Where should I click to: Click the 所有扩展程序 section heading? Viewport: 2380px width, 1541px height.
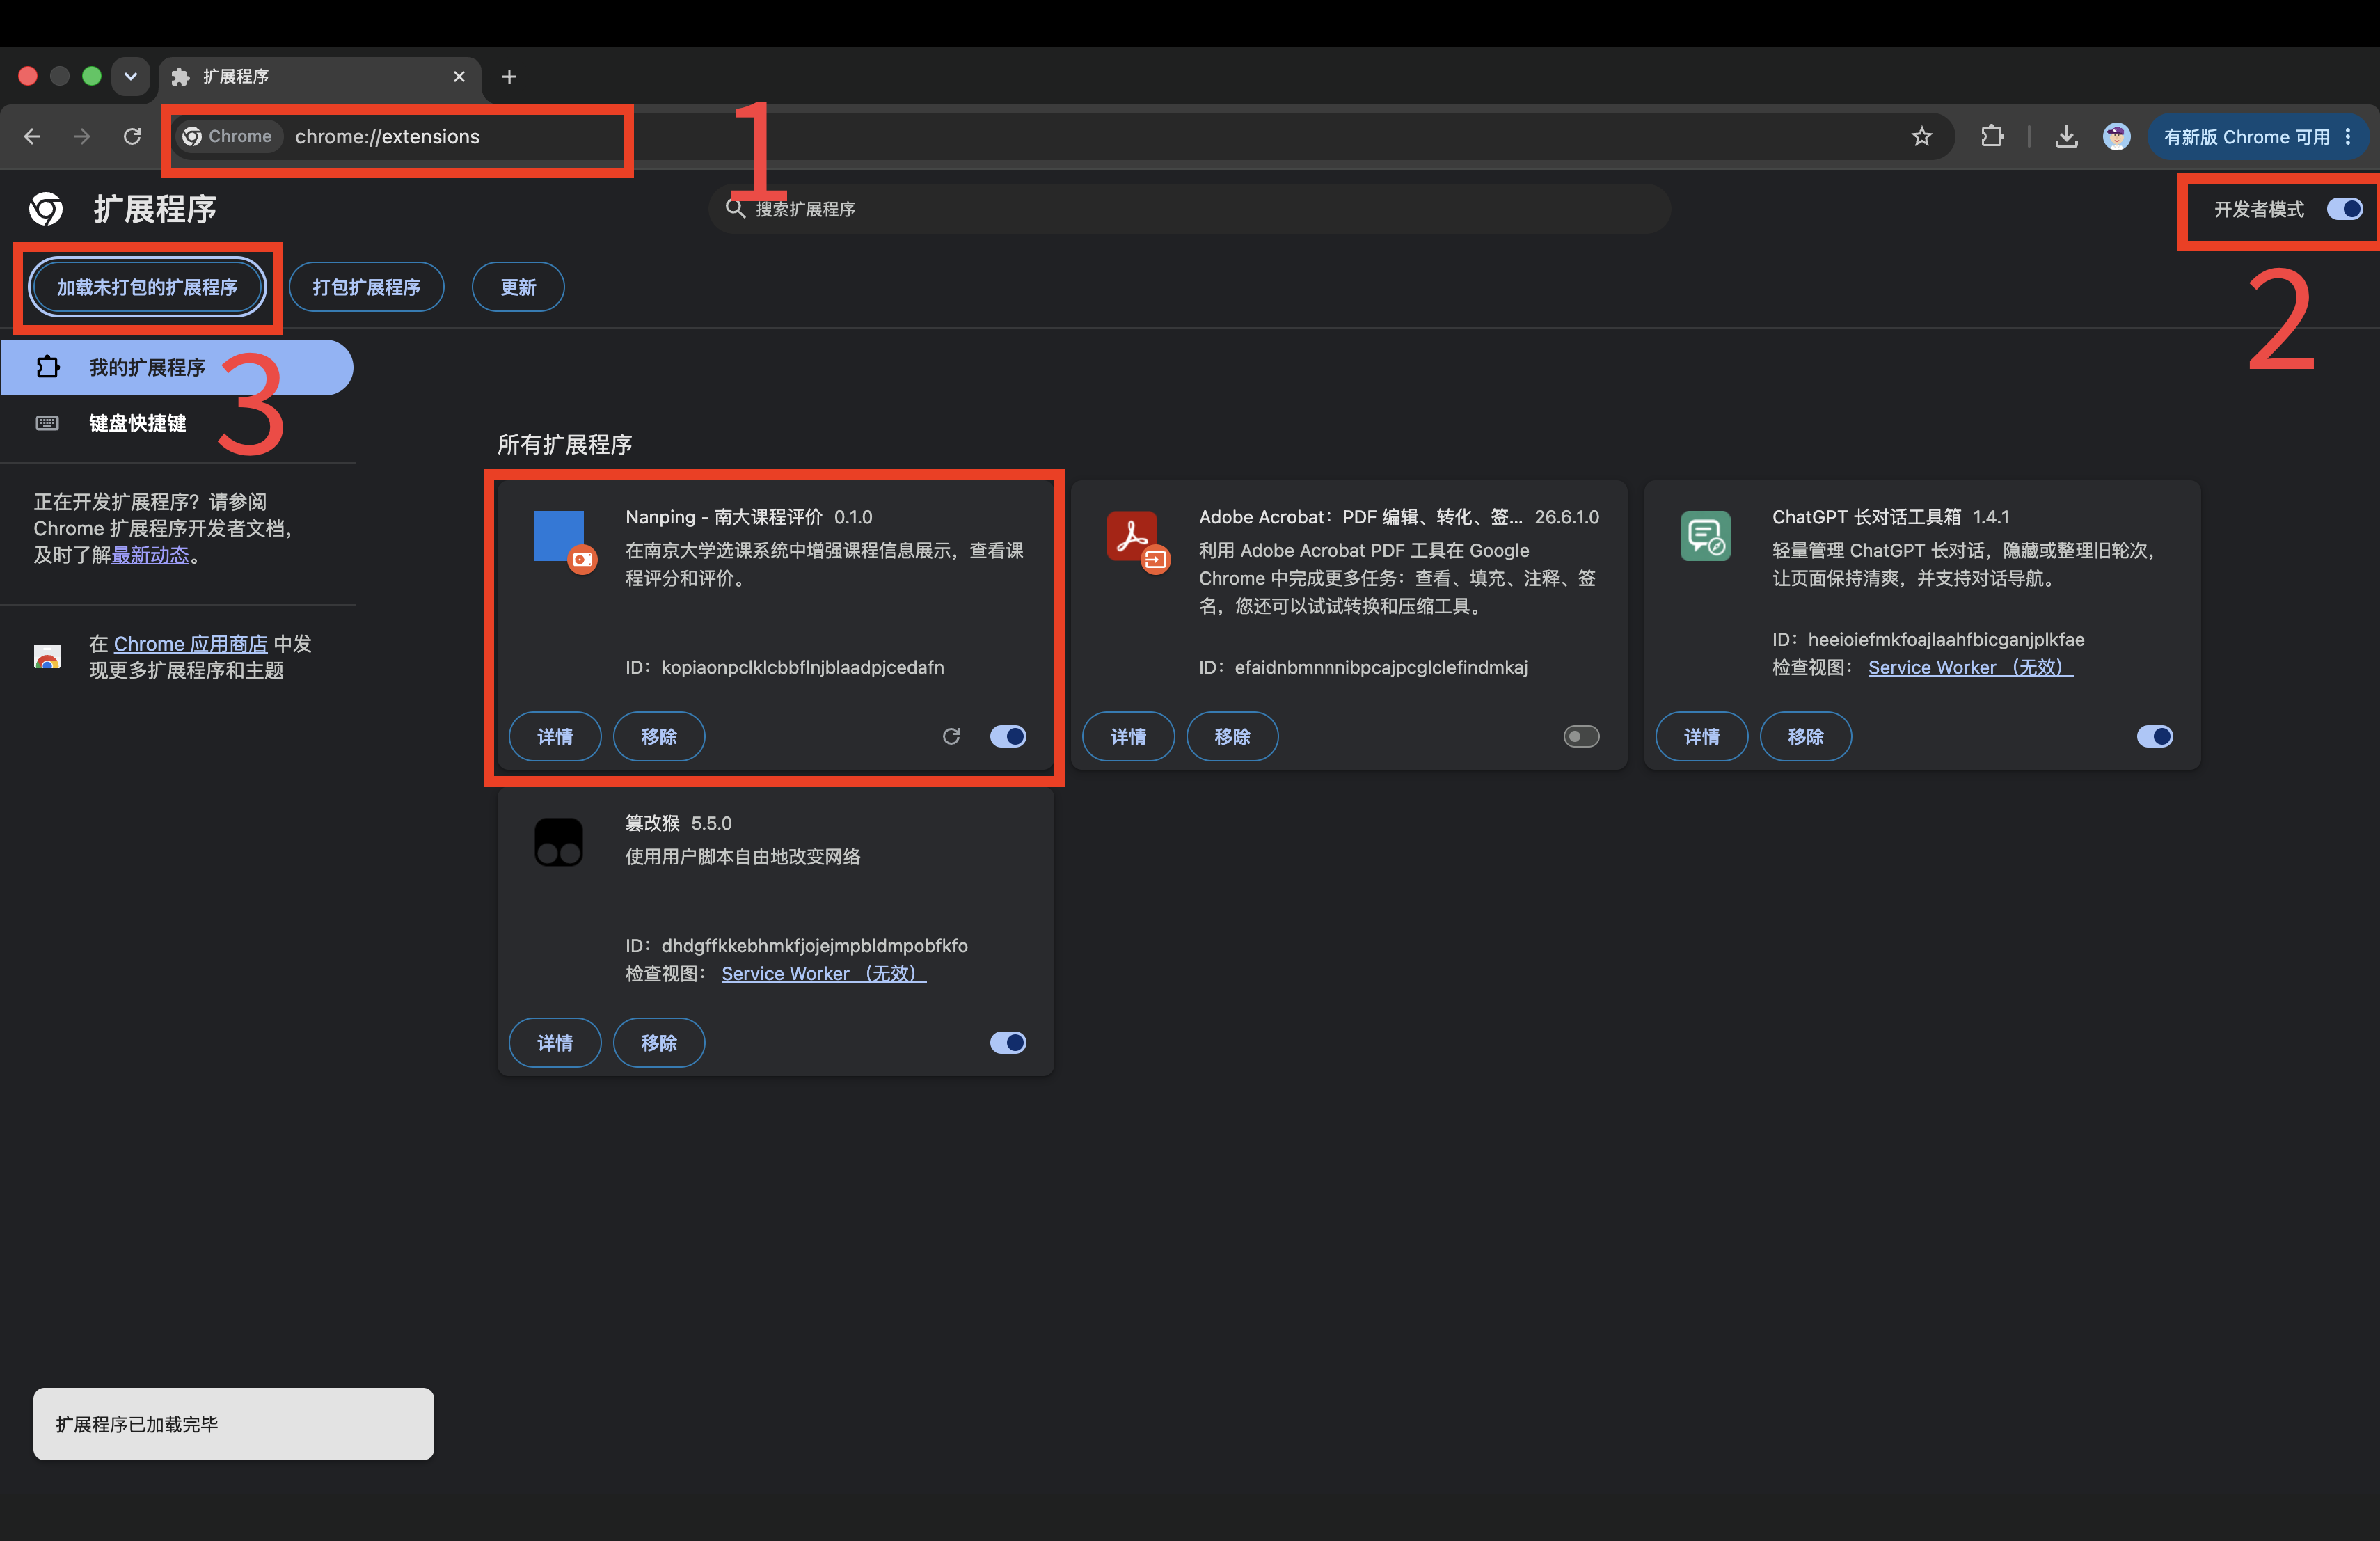pos(564,444)
